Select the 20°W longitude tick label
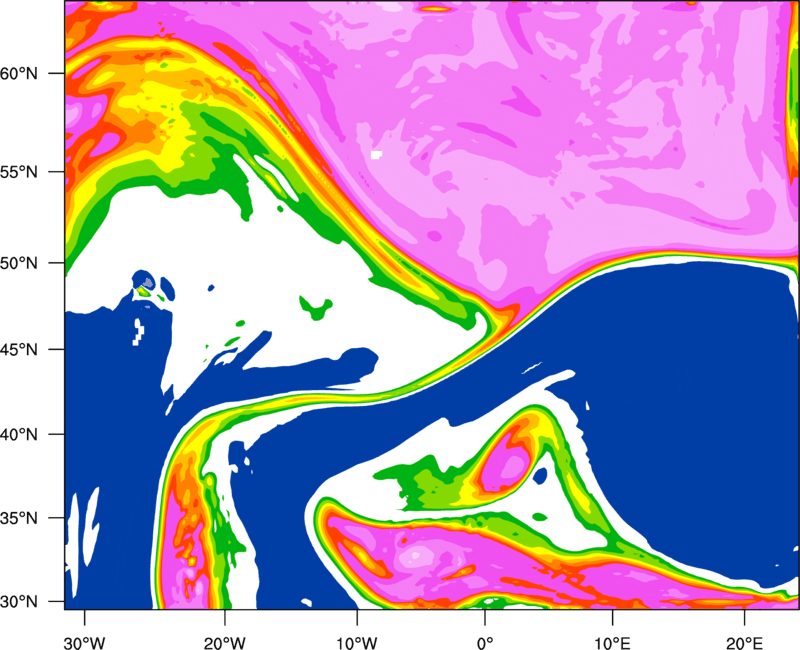Screen dimensions: 800x650 224,643
